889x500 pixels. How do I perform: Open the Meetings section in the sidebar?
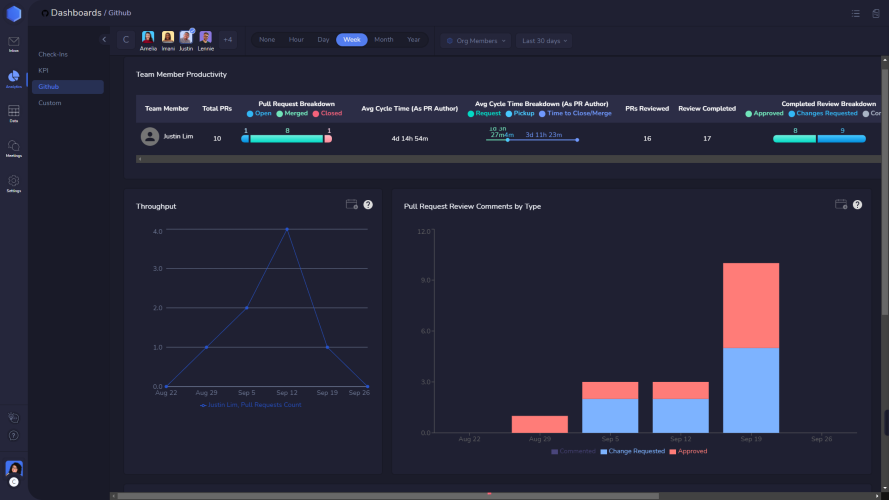(x=14, y=149)
